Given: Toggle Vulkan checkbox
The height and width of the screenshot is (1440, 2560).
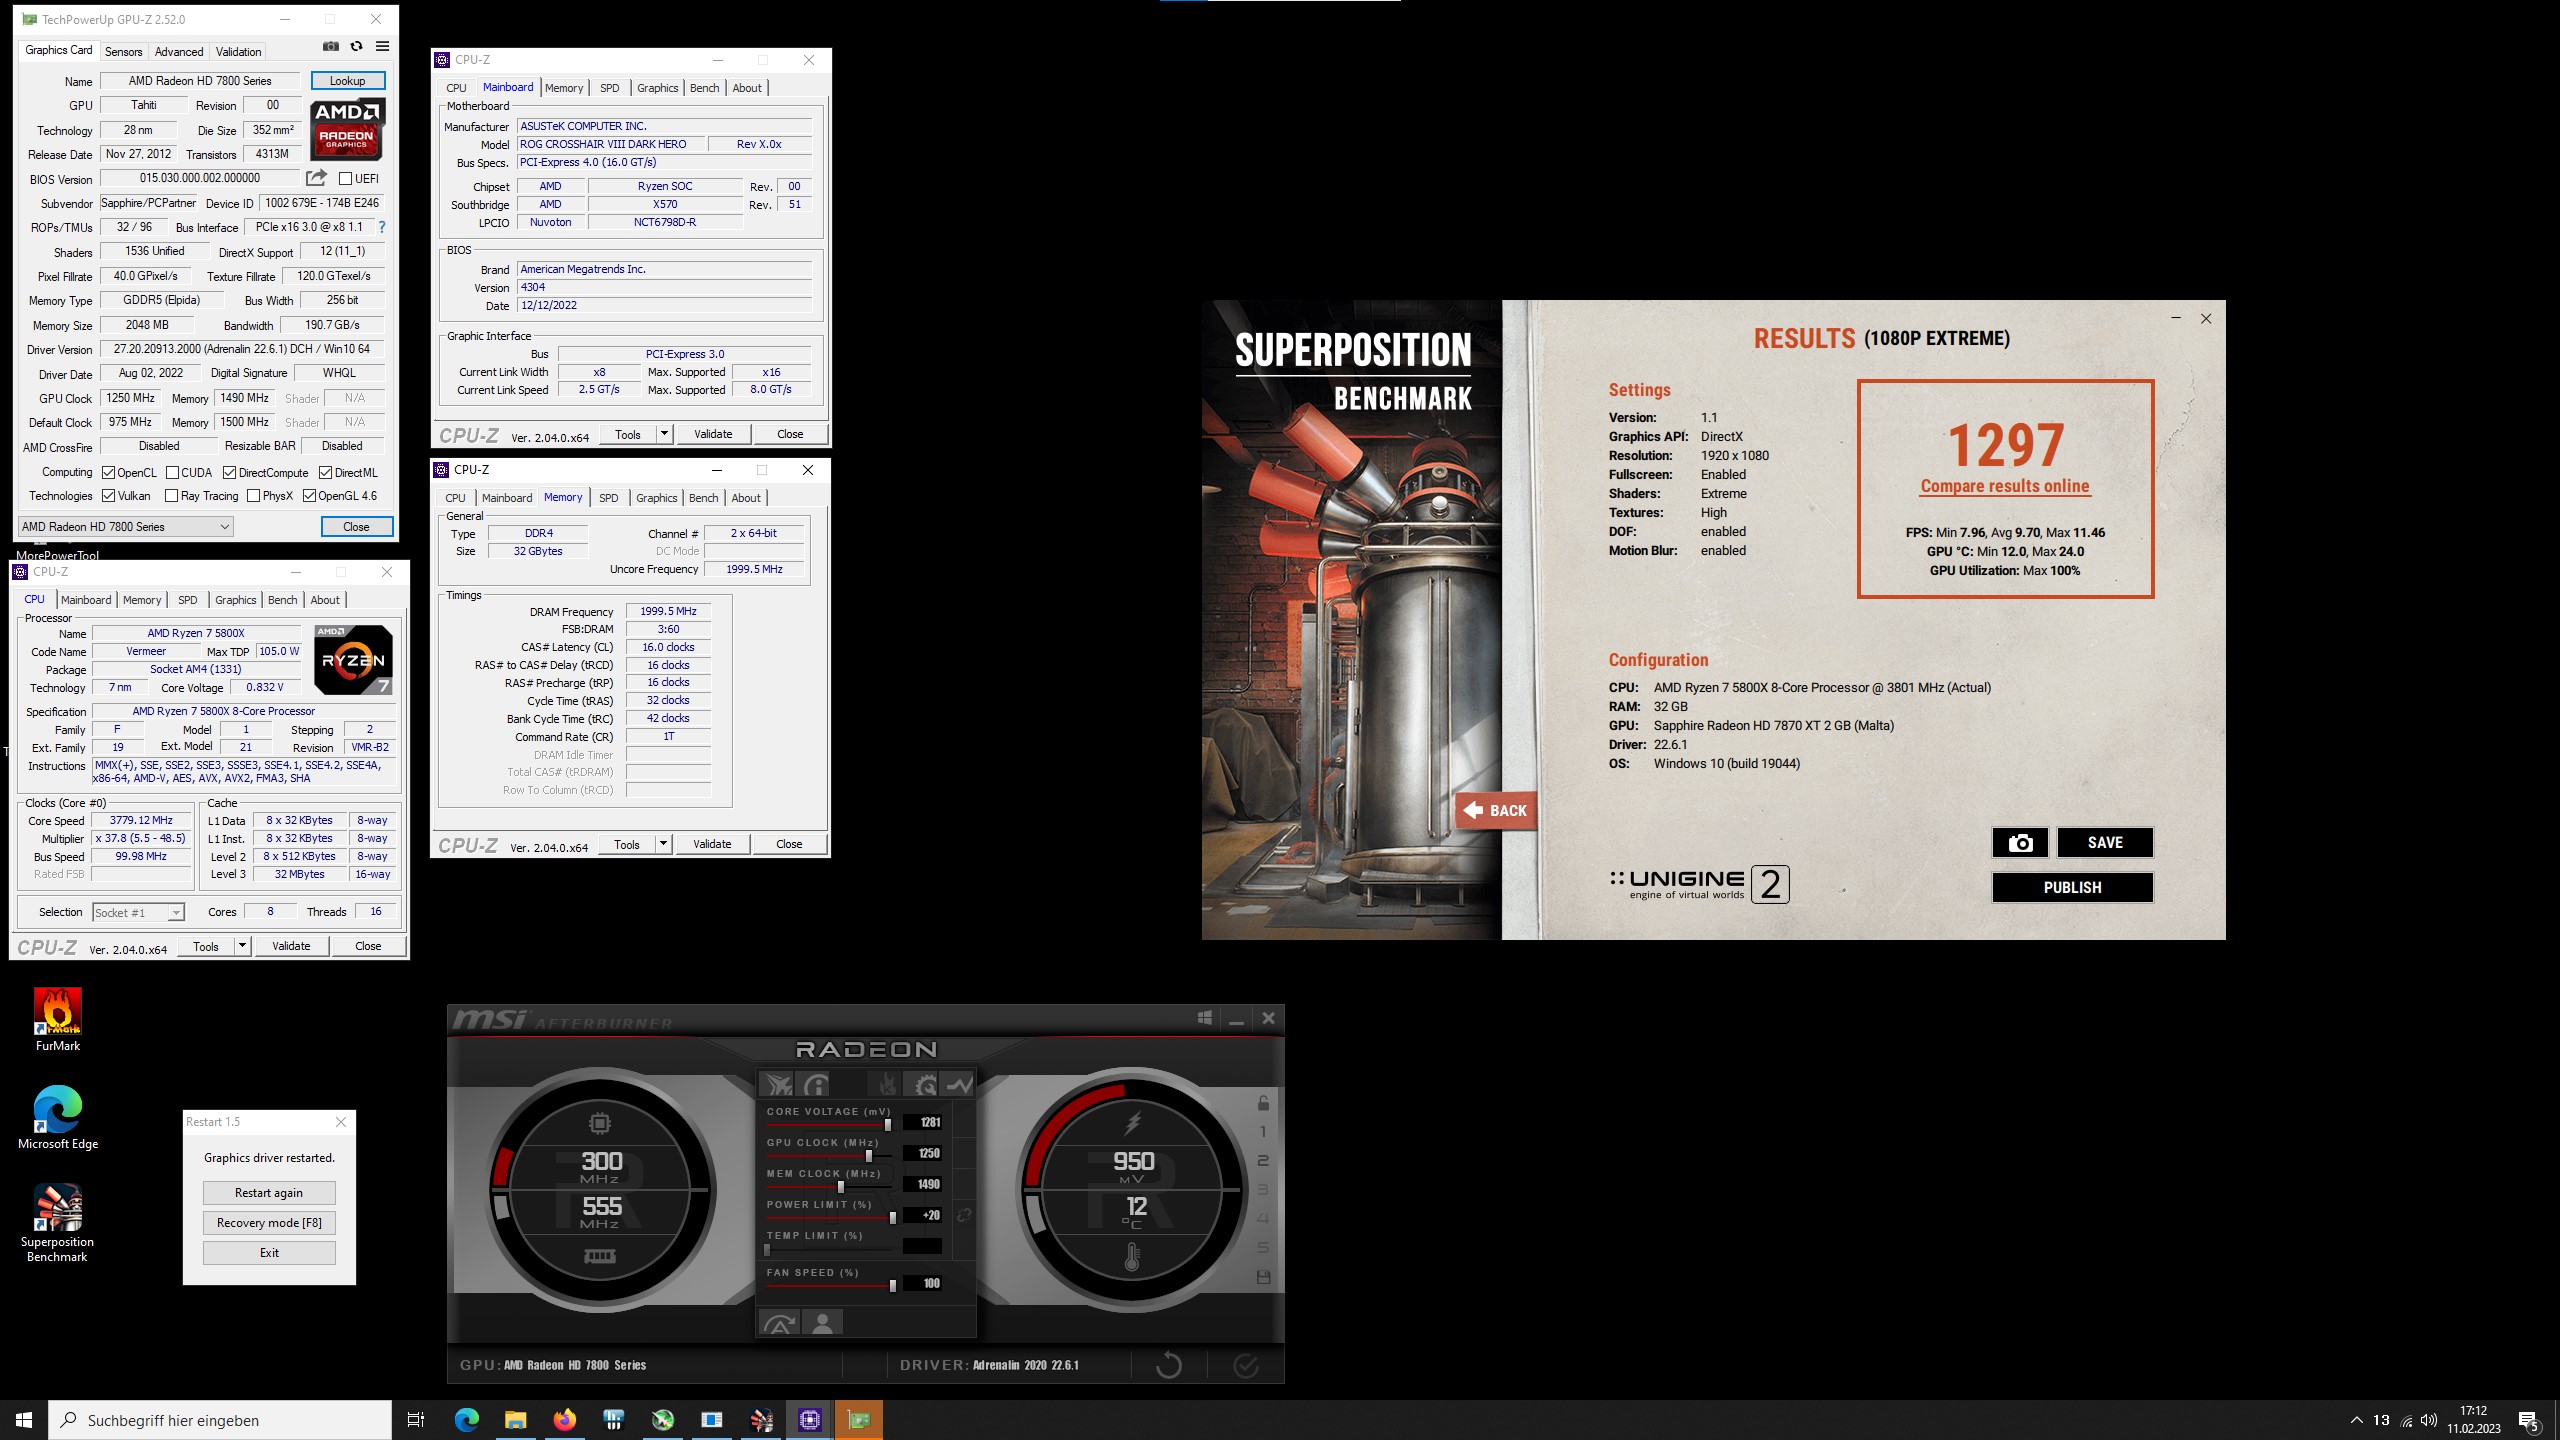Looking at the screenshot, I should click(x=108, y=495).
